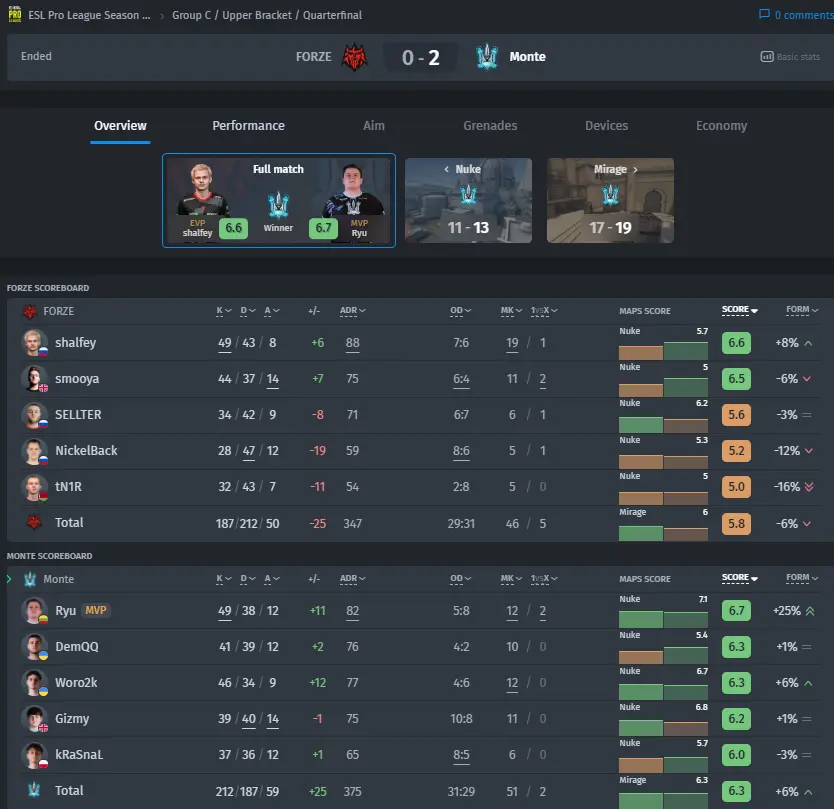The width and height of the screenshot is (834, 809).
Task: Click the comments speech bubble icon
Action: pos(764,14)
